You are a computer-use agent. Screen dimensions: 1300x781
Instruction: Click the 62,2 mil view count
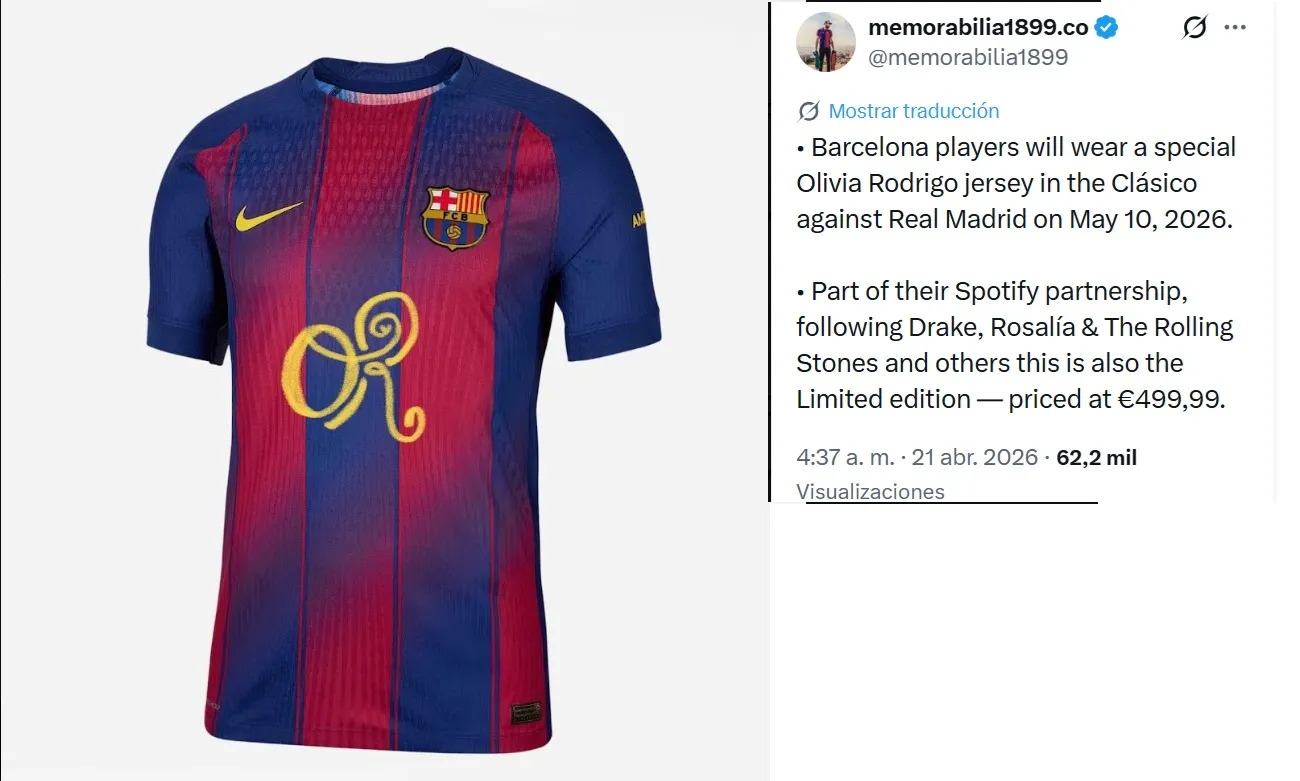click(1097, 458)
